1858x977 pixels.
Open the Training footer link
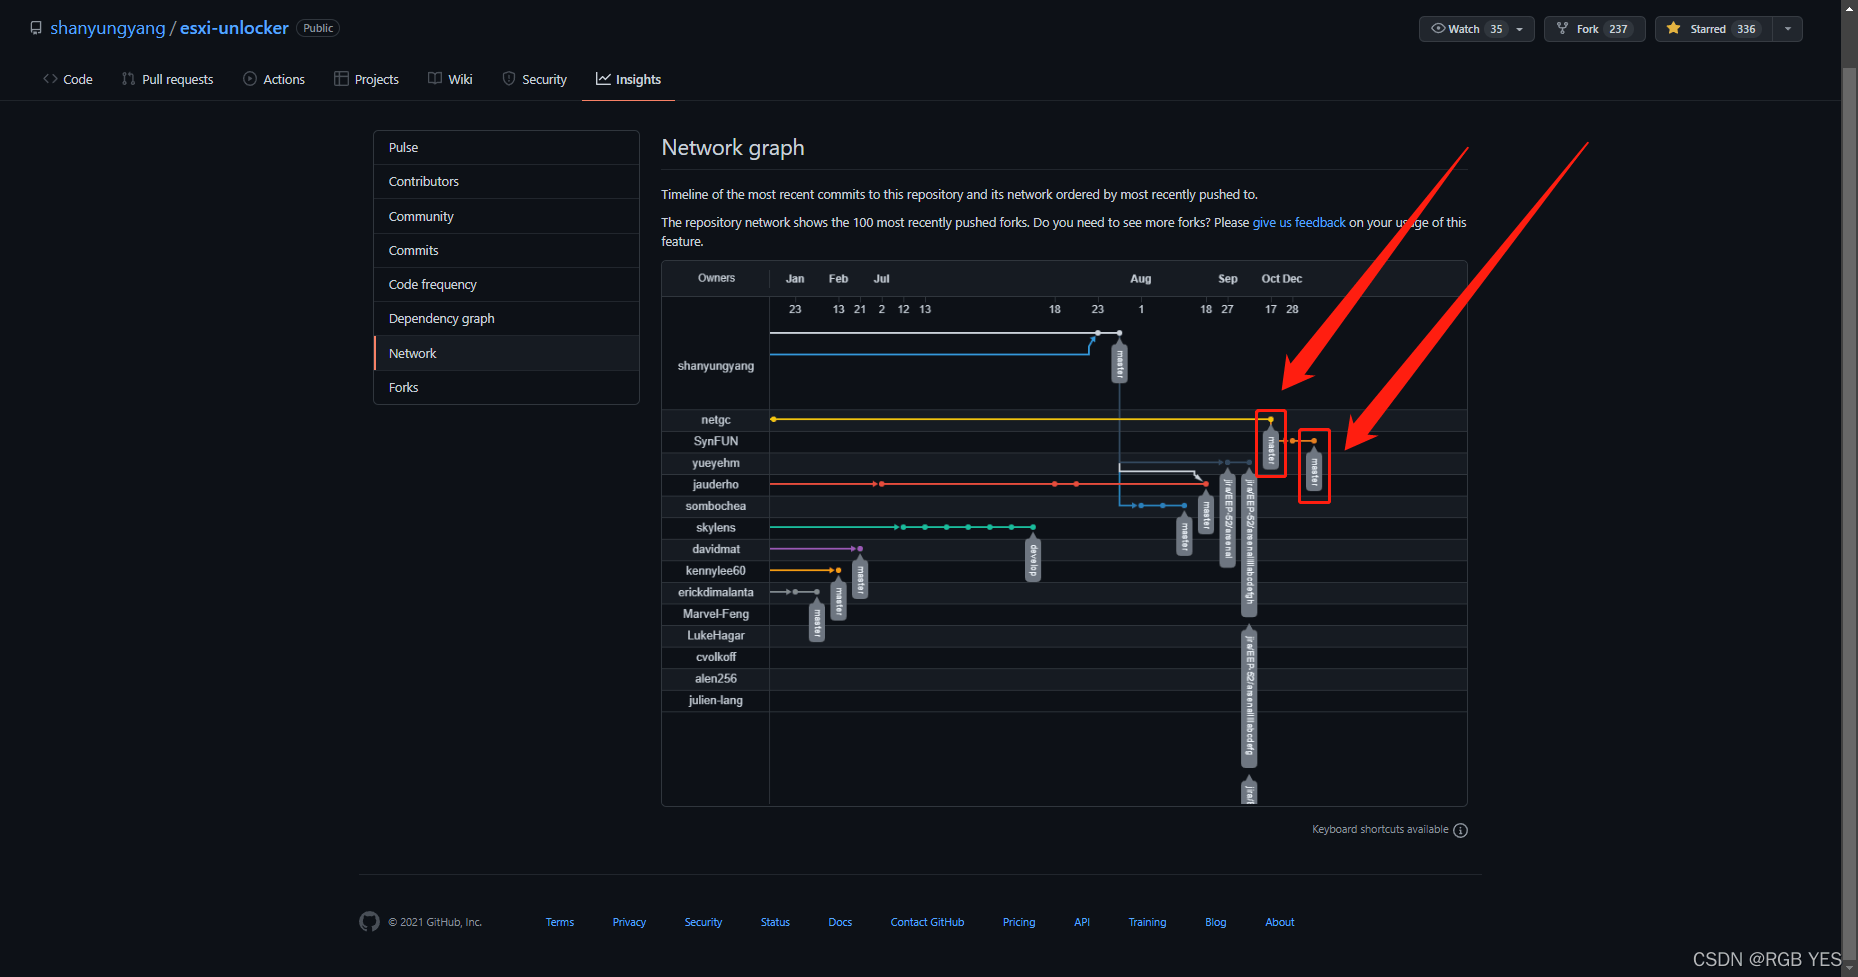point(1147,922)
